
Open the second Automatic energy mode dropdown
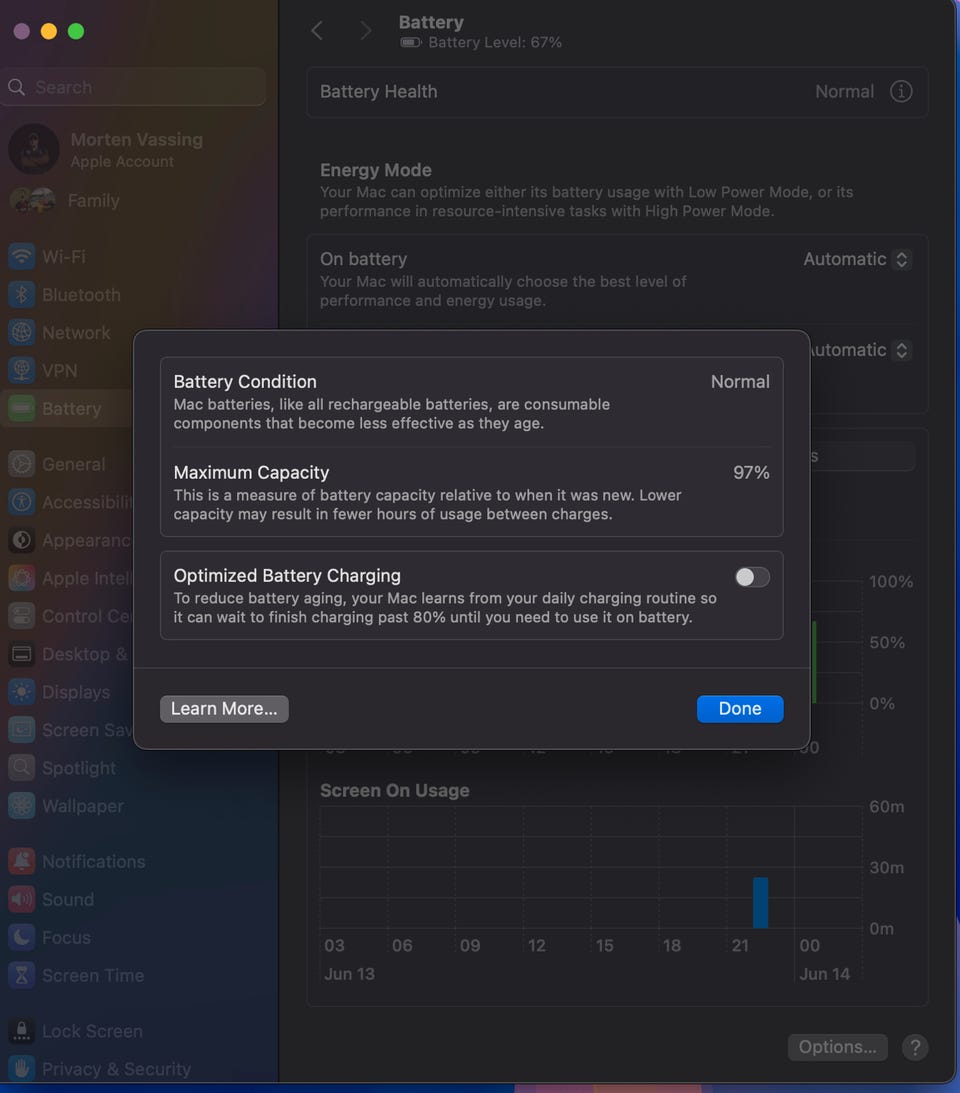[861, 350]
